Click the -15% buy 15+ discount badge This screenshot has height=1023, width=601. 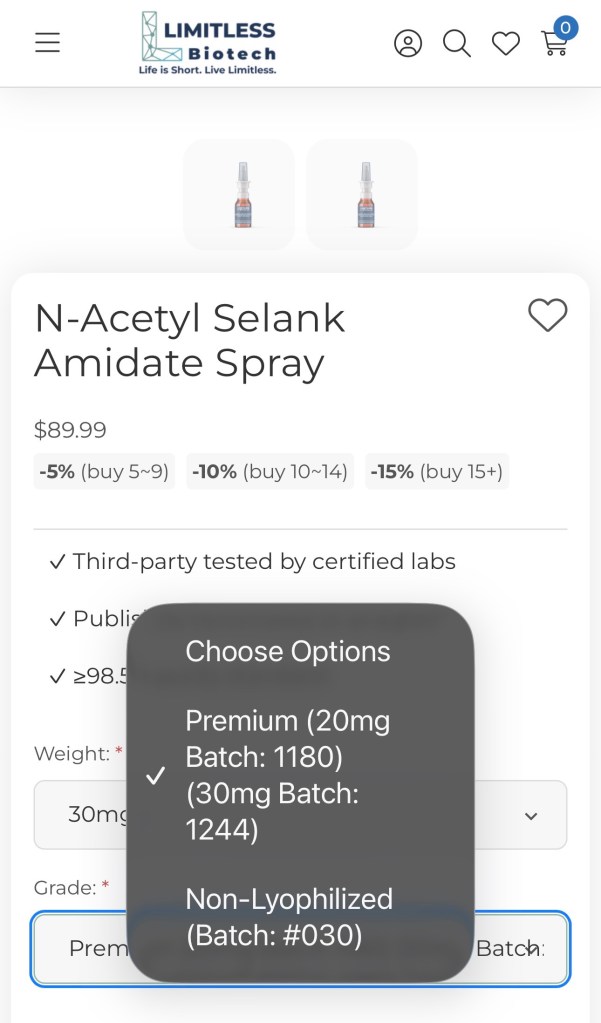tap(437, 472)
